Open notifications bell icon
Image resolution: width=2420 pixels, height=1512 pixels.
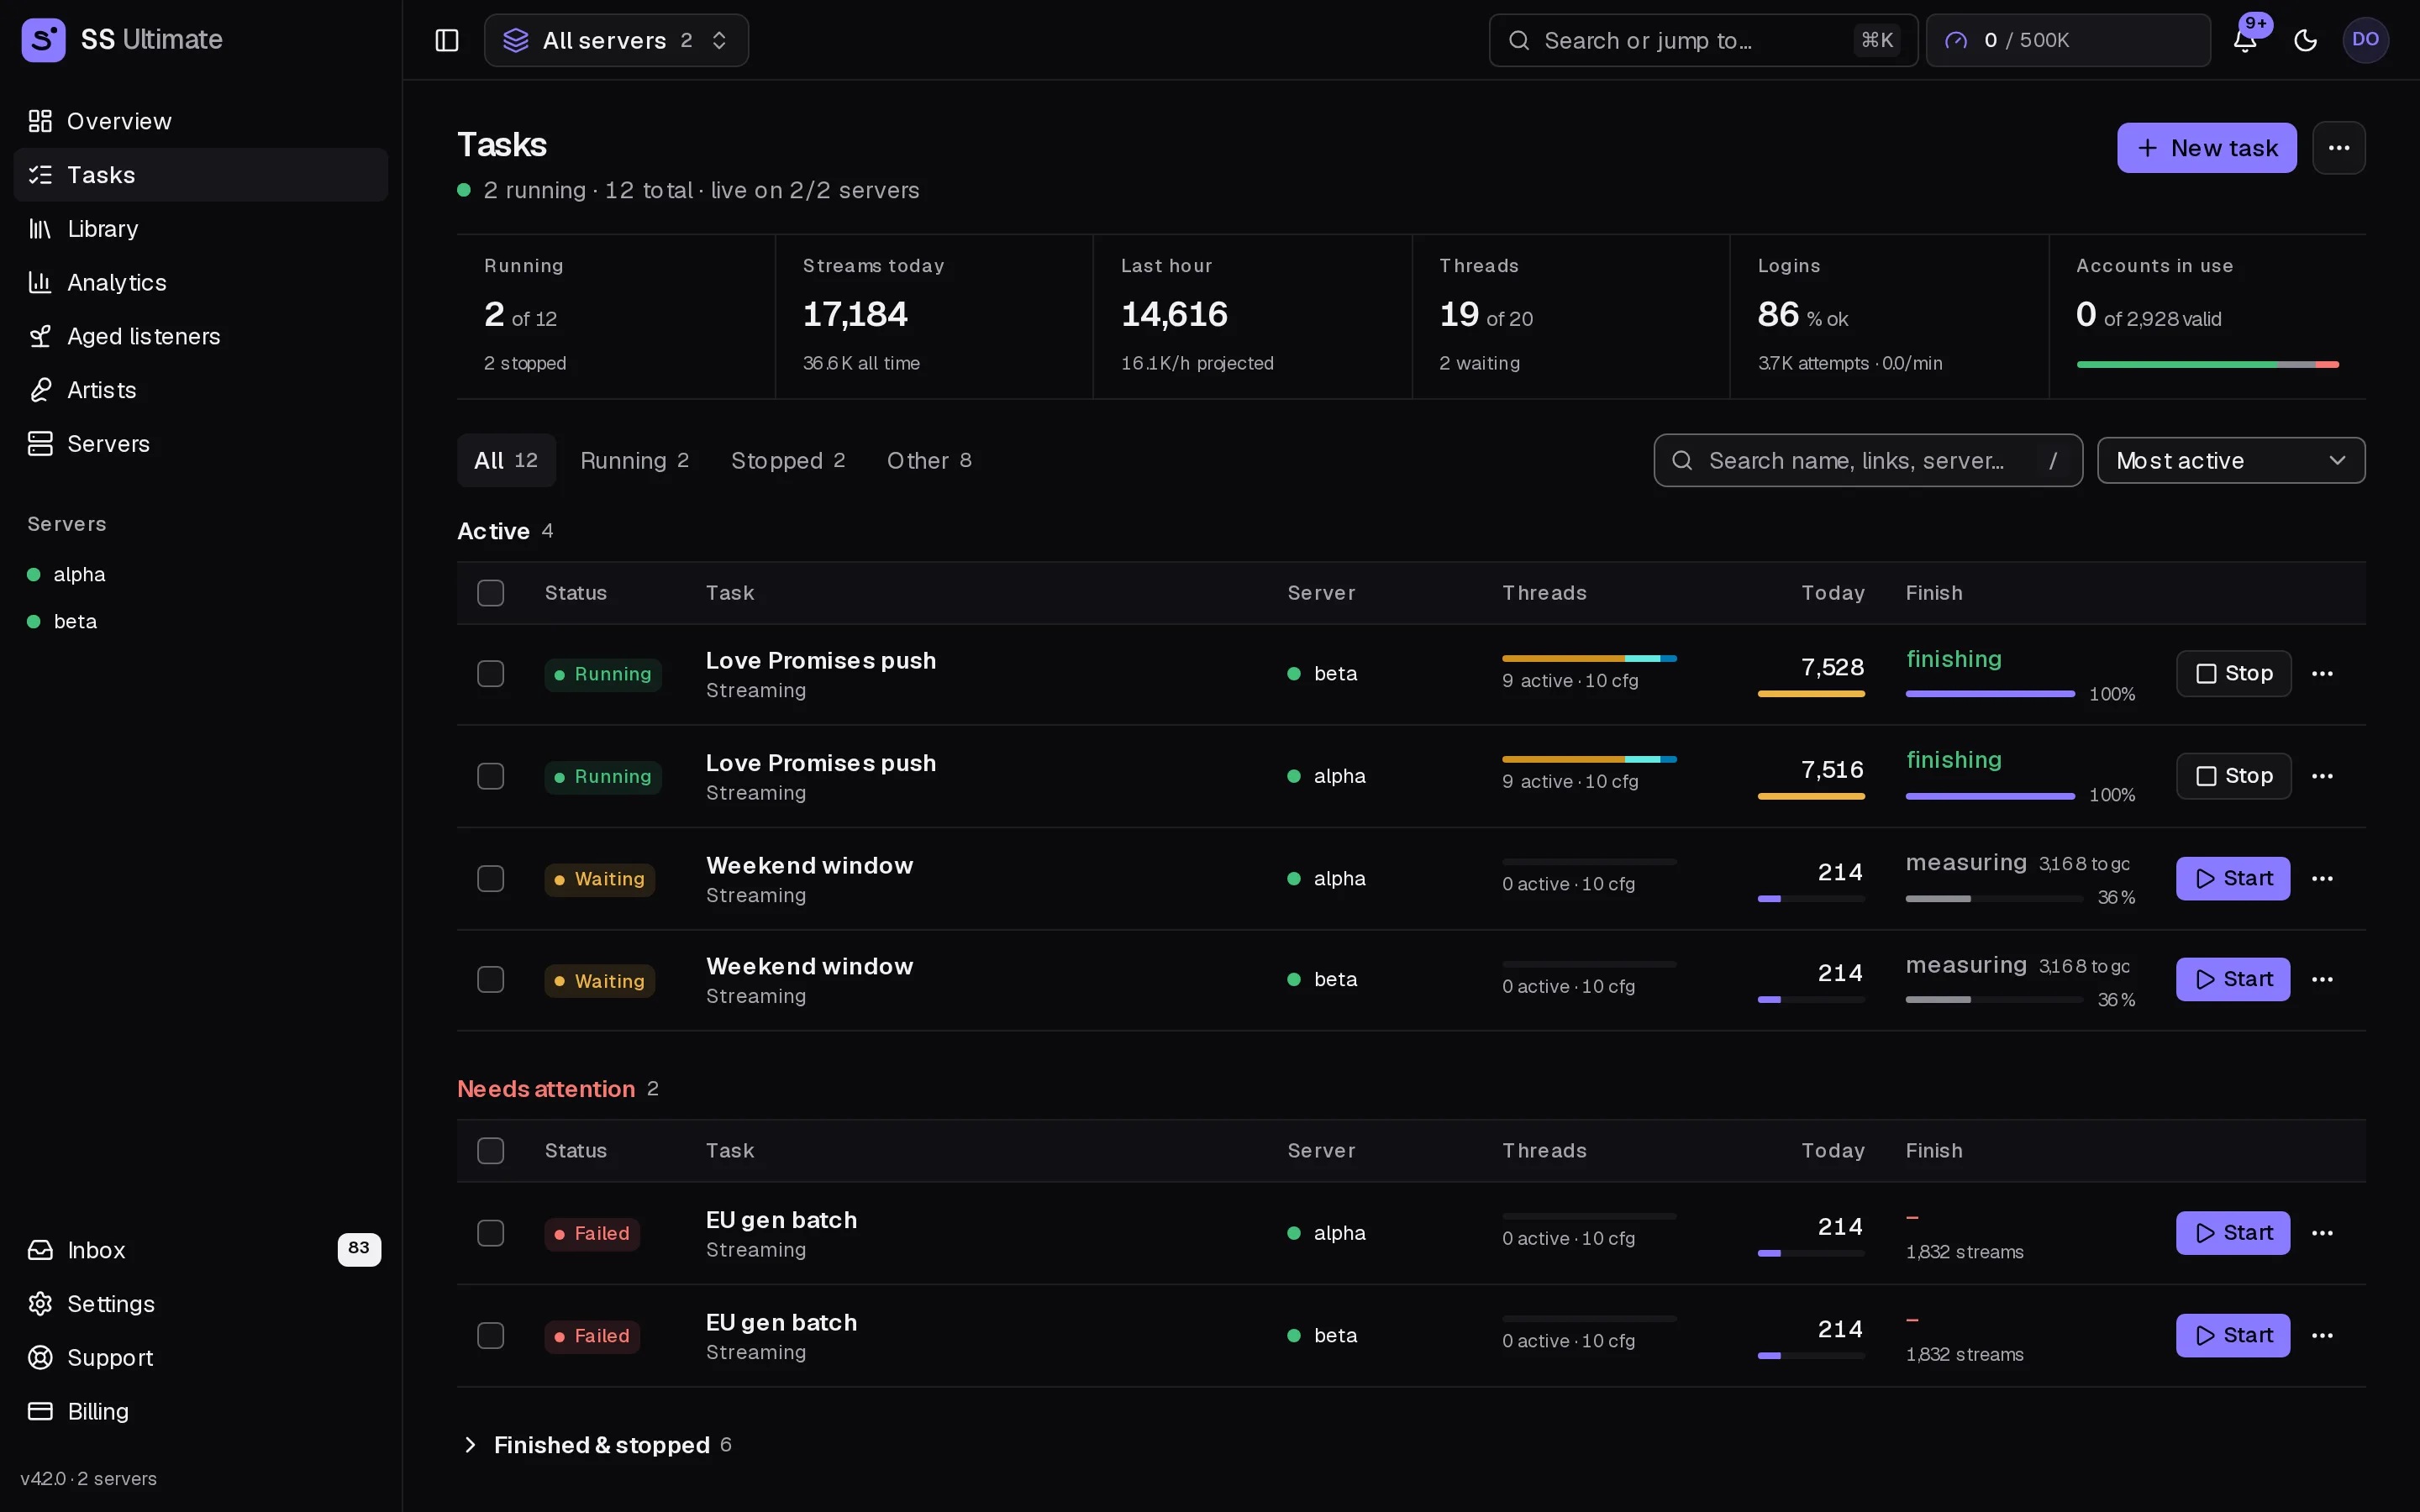click(x=2245, y=40)
